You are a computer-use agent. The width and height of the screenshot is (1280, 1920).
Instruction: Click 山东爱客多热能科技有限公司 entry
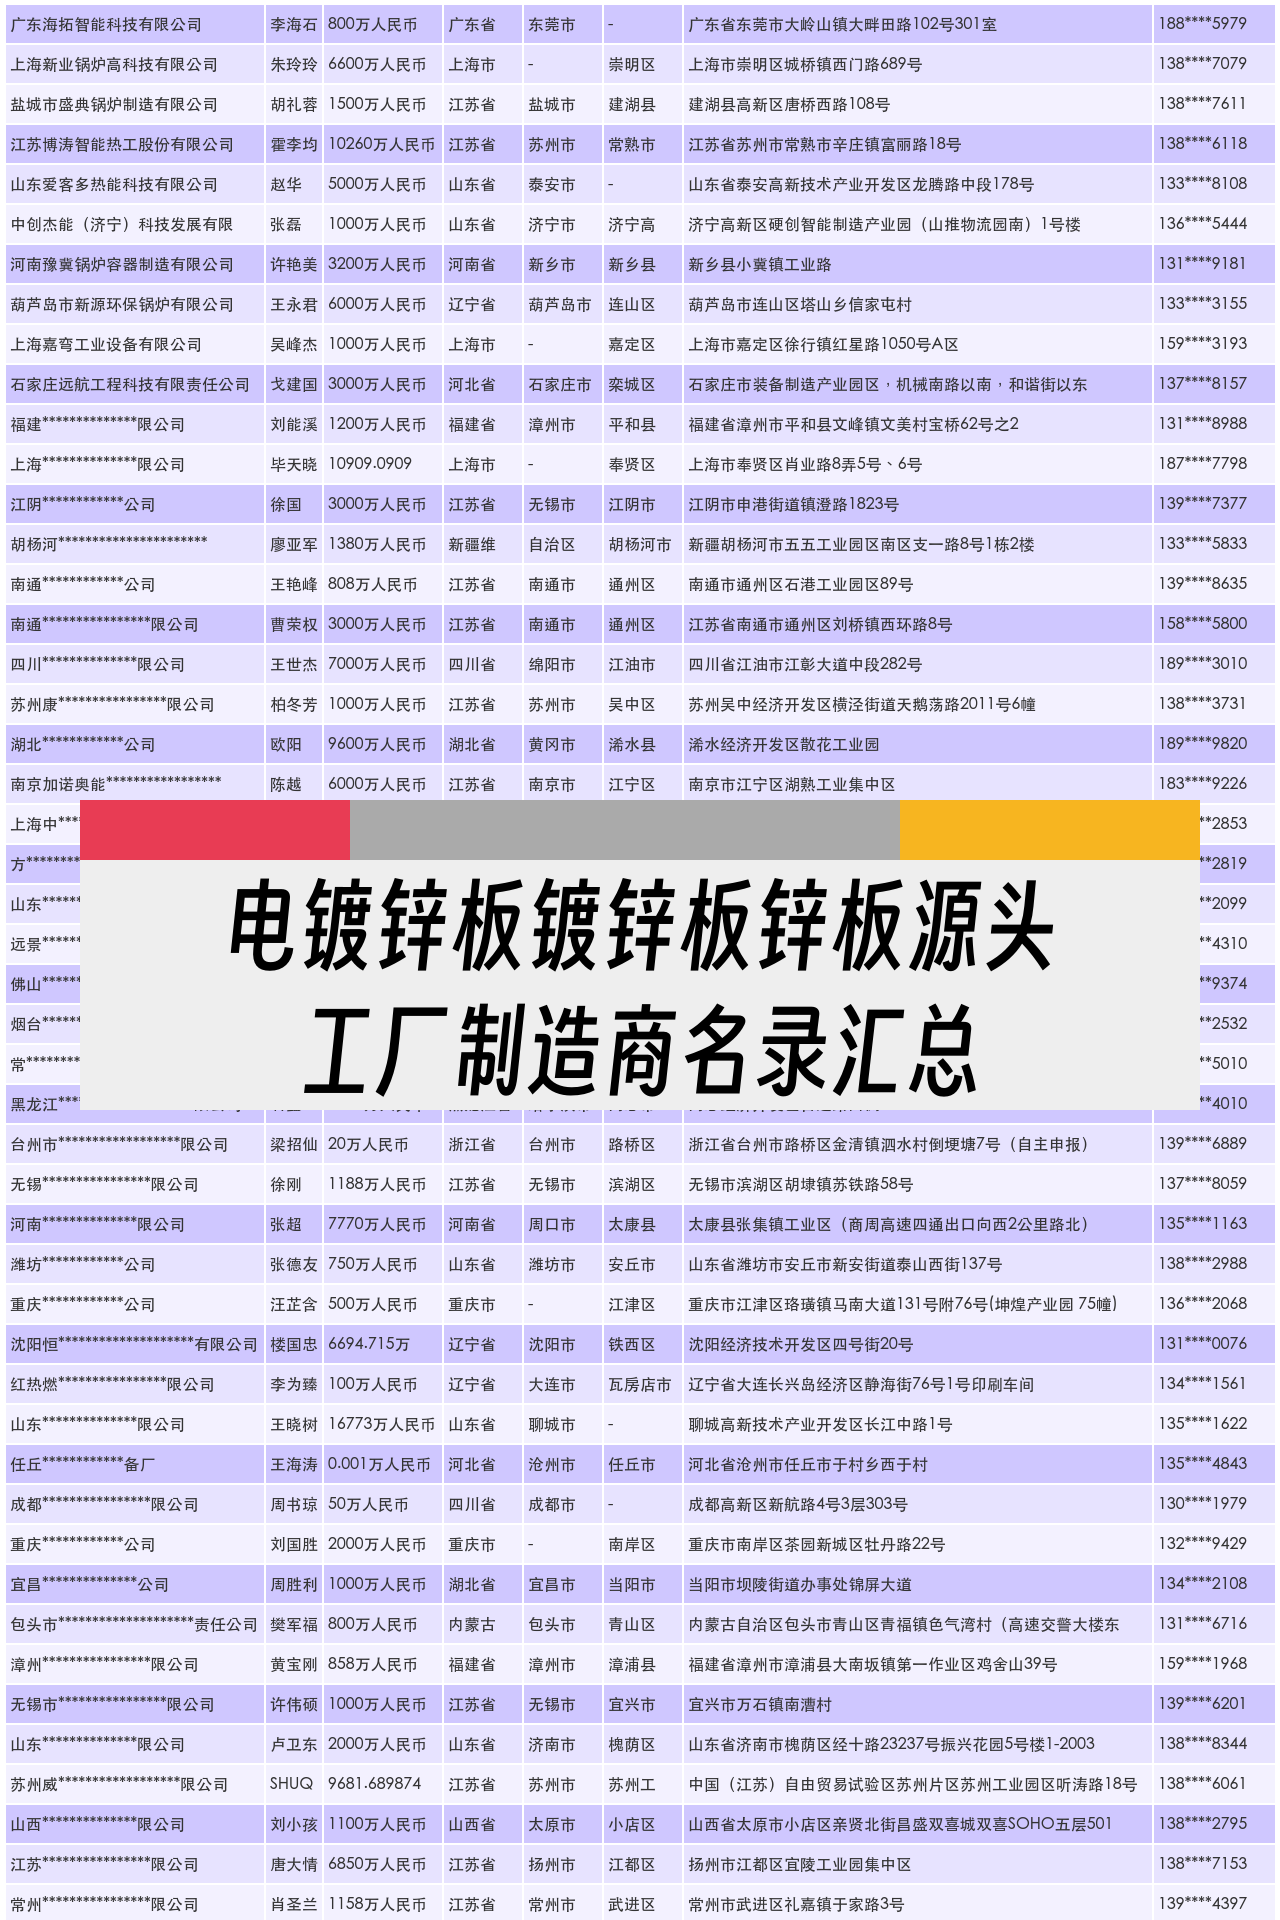coord(114,184)
